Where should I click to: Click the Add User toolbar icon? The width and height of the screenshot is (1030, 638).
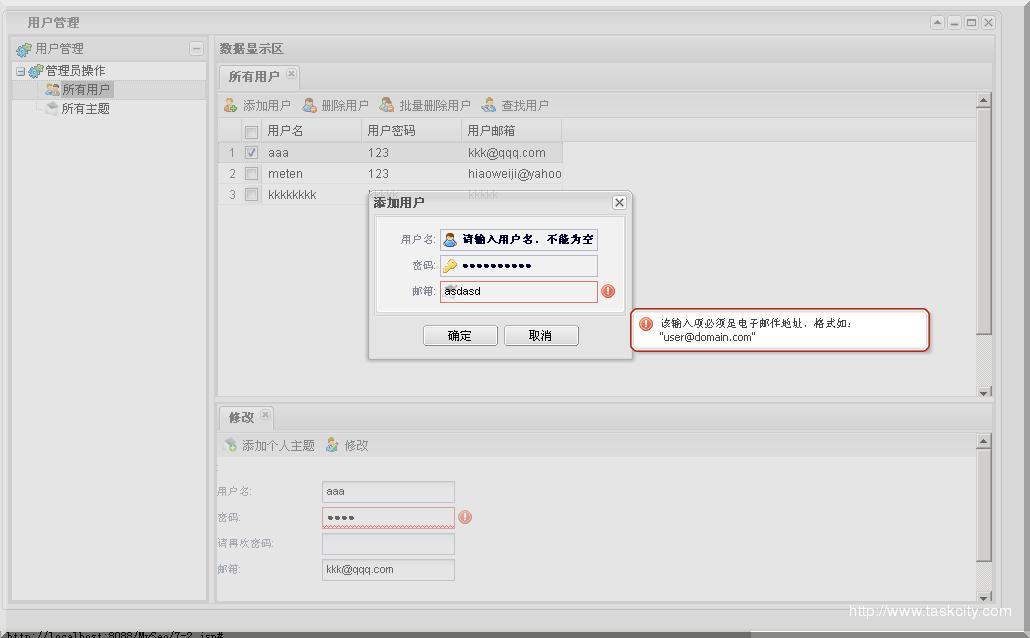tap(230, 105)
